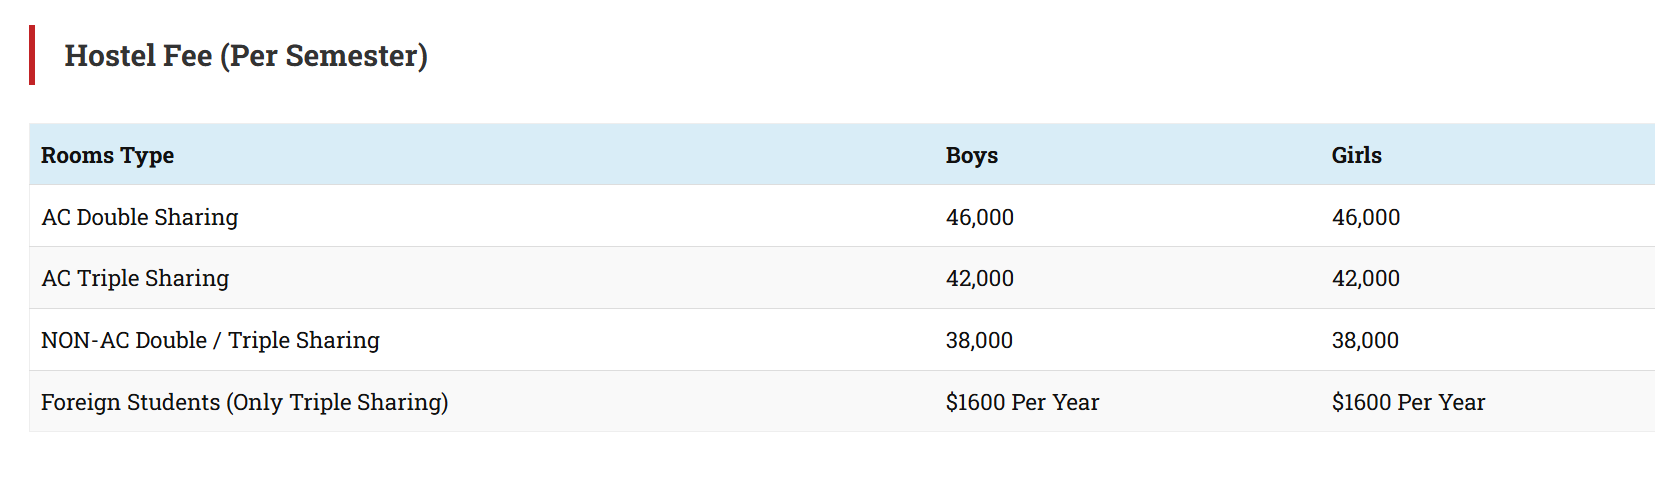Select the 'Boys' column header
Screen dimensions: 1655x483
(x=971, y=155)
